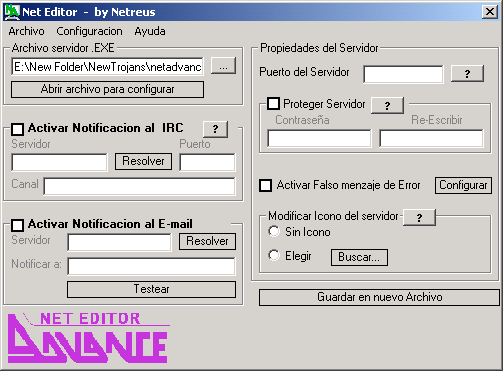Click the Net Editor title bar icon
Viewport: 503px width, 371px height.
pyautogui.click(x=12, y=12)
